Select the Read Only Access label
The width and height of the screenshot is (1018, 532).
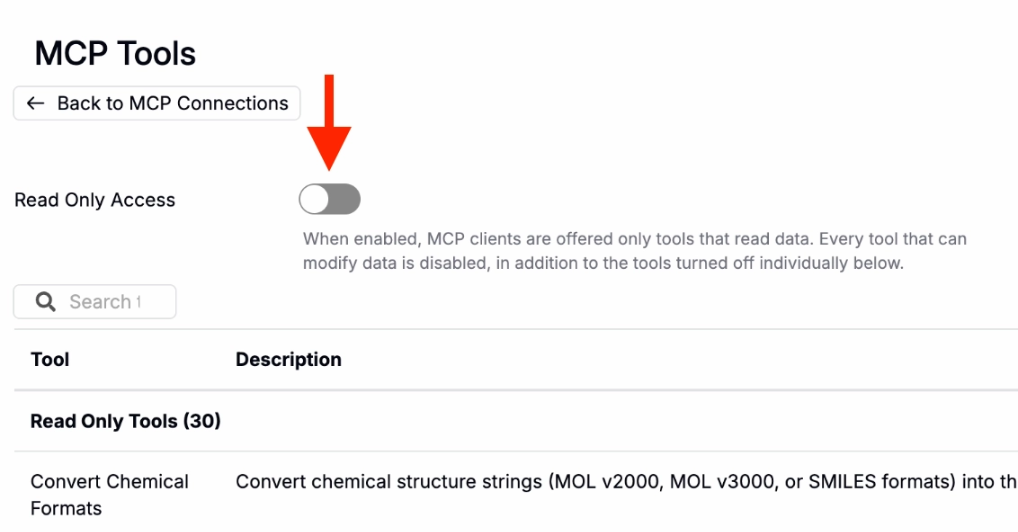(x=95, y=200)
